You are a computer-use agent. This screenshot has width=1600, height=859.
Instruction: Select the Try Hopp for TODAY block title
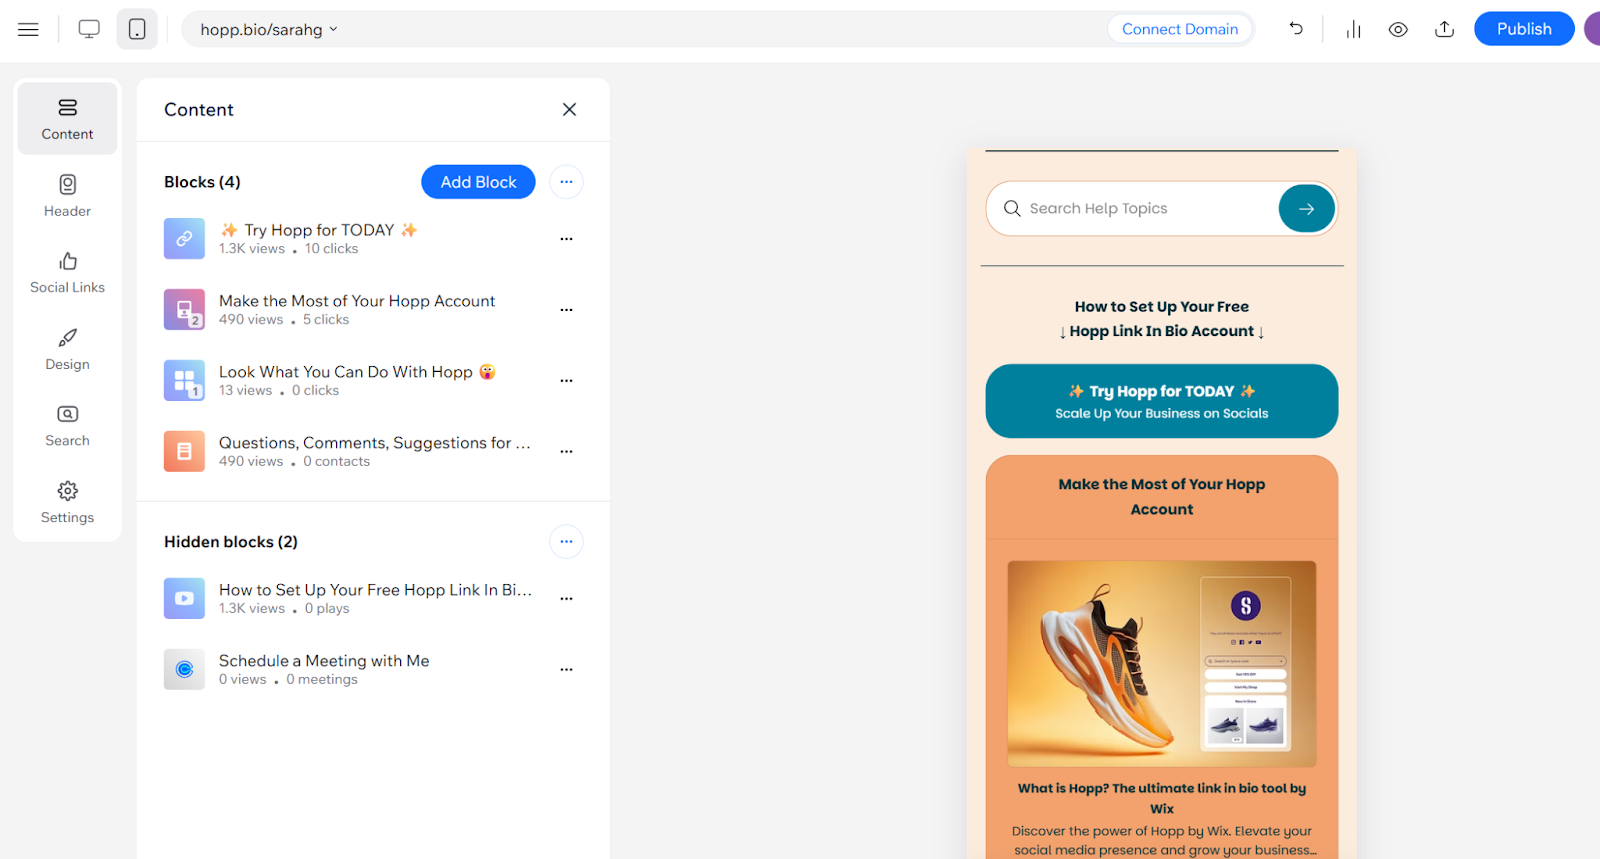click(319, 230)
